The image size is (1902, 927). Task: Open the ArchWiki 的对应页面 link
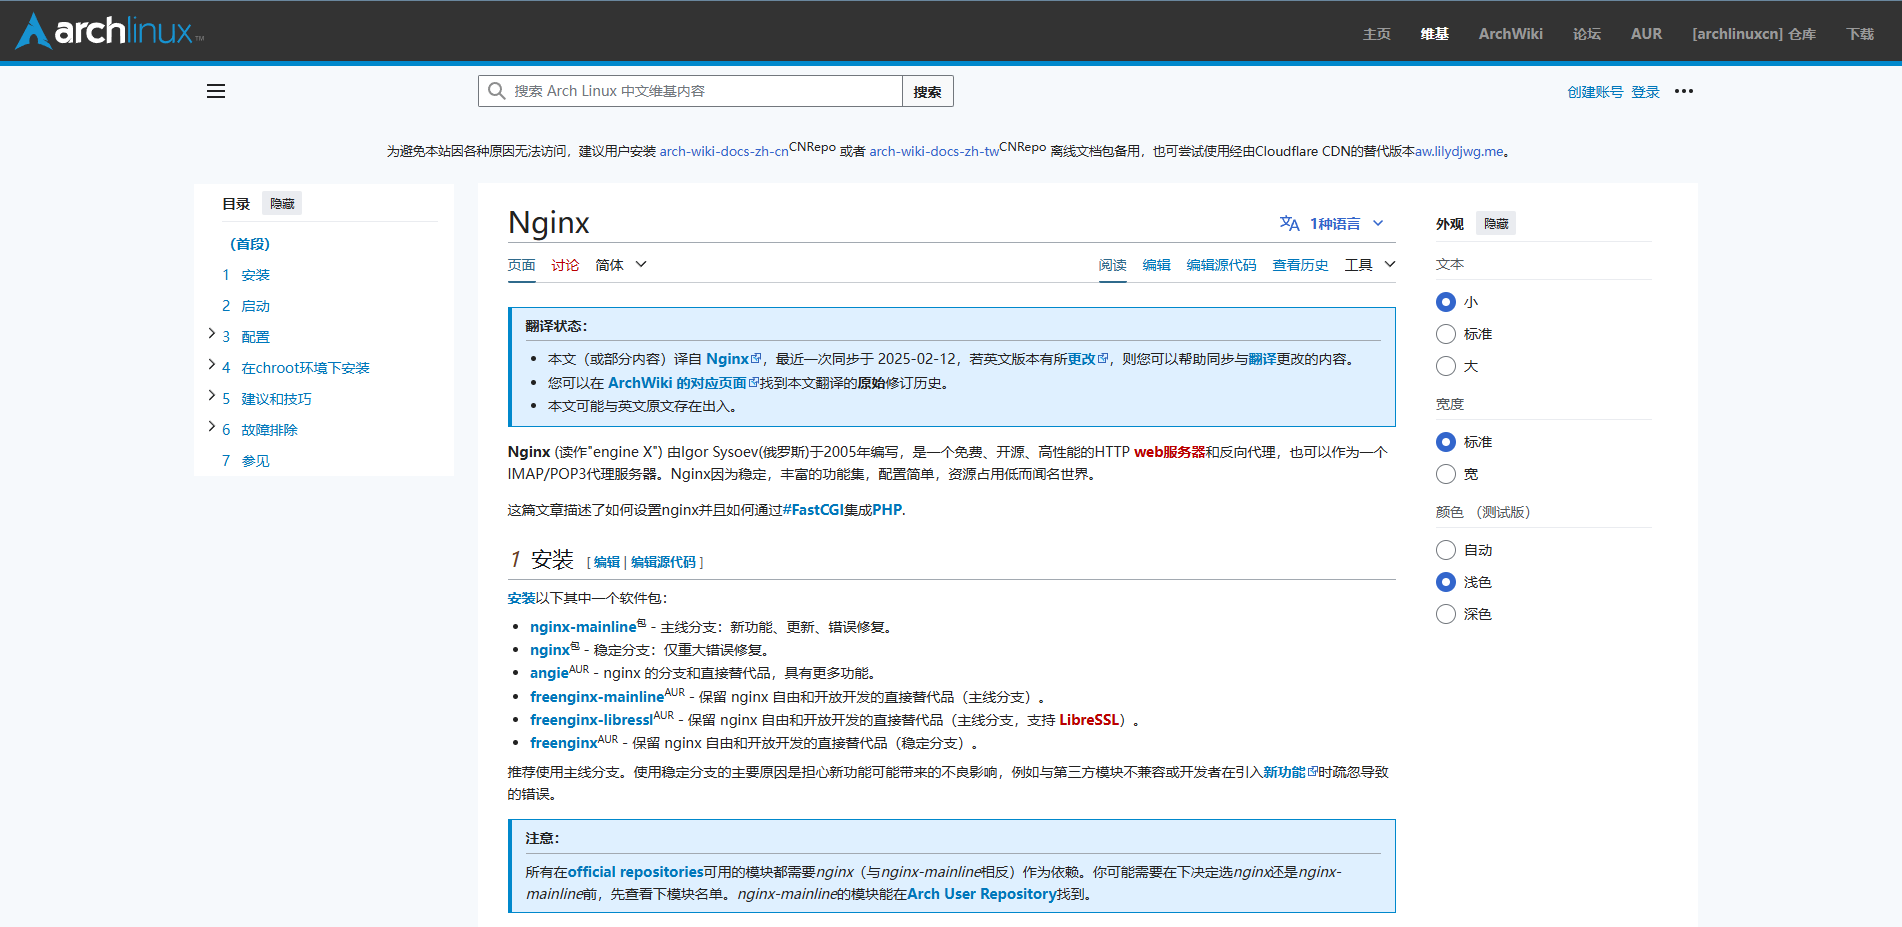(x=683, y=383)
